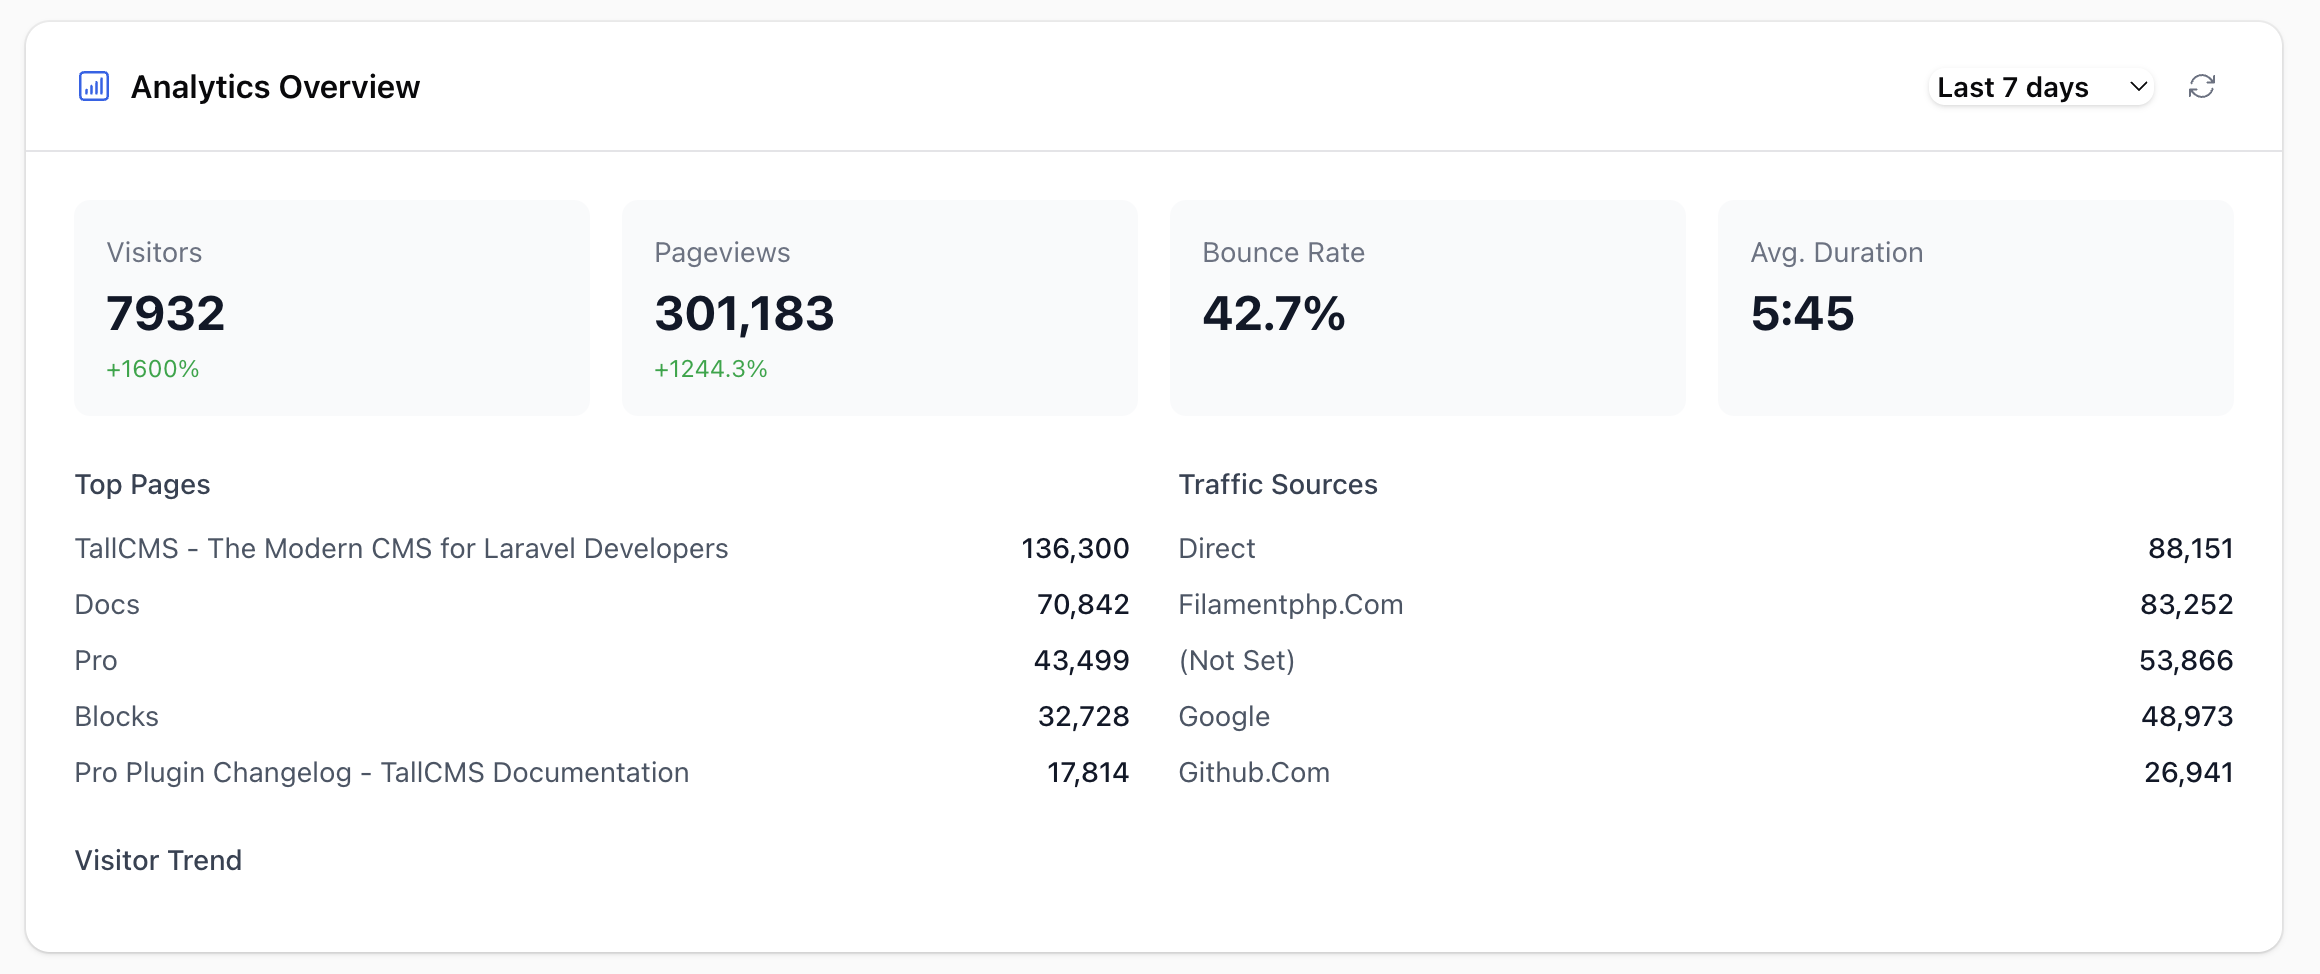Viewport: 2320px width, 974px height.
Task: Click the Bounce Rate card
Action: (x=1428, y=308)
